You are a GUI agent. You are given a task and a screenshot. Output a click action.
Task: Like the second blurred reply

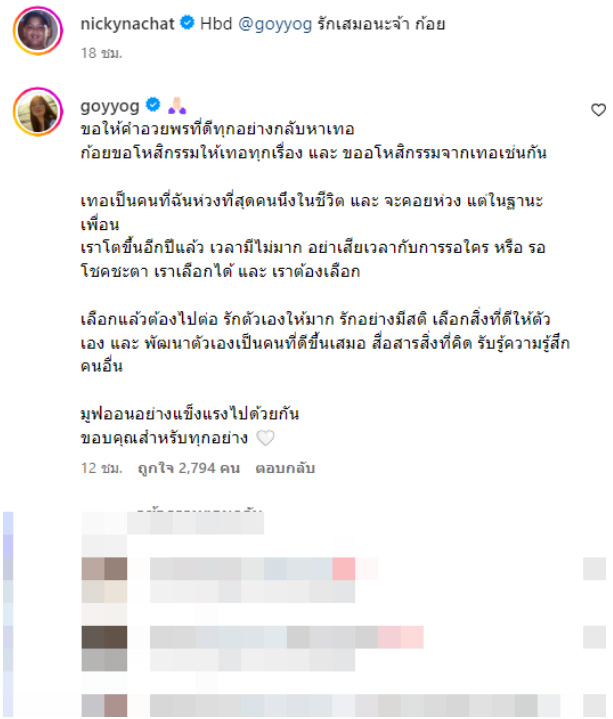coord(595,637)
